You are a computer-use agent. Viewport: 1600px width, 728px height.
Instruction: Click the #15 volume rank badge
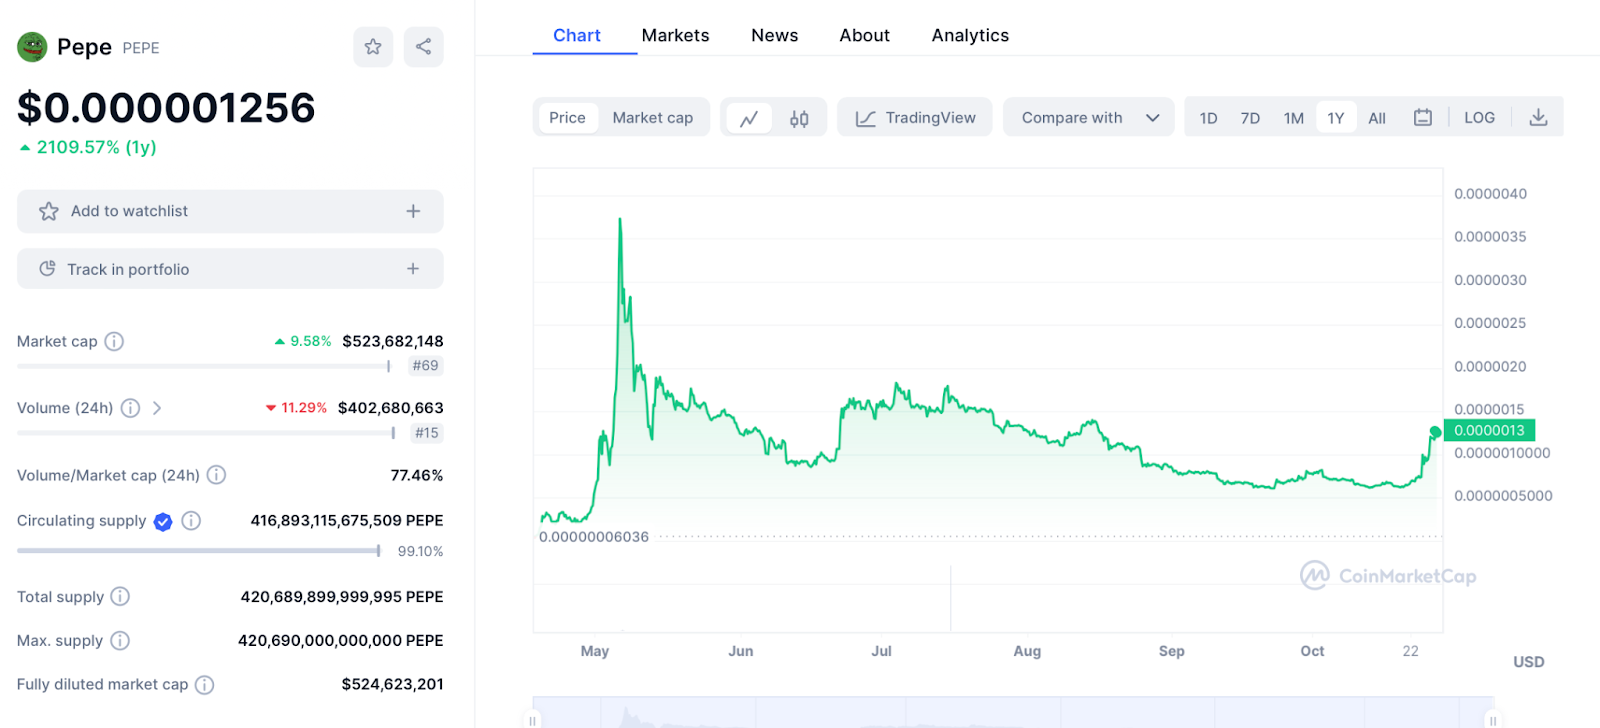(x=427, y=433)
